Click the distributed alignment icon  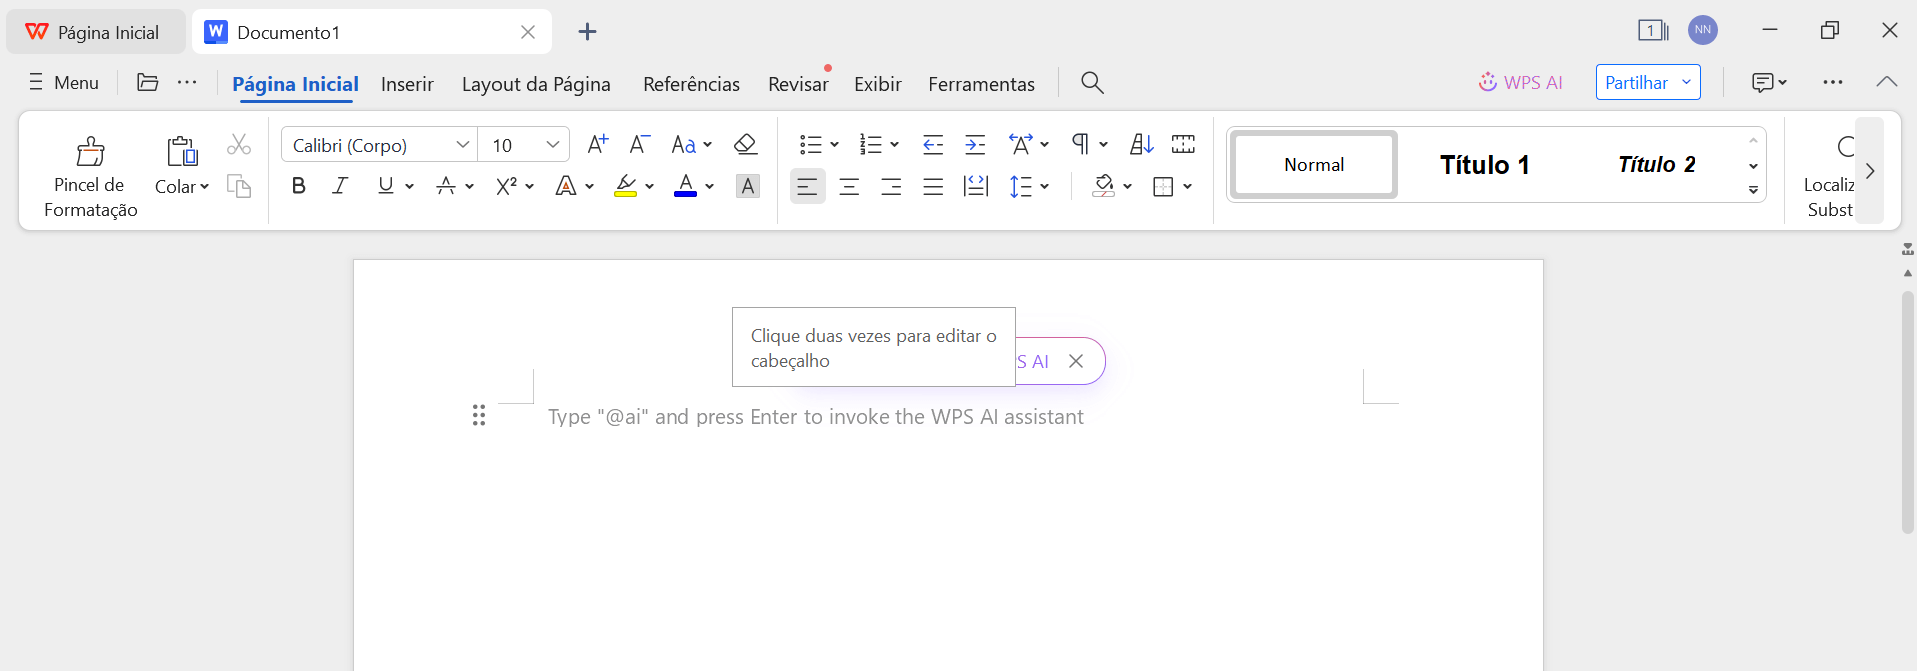975,186
